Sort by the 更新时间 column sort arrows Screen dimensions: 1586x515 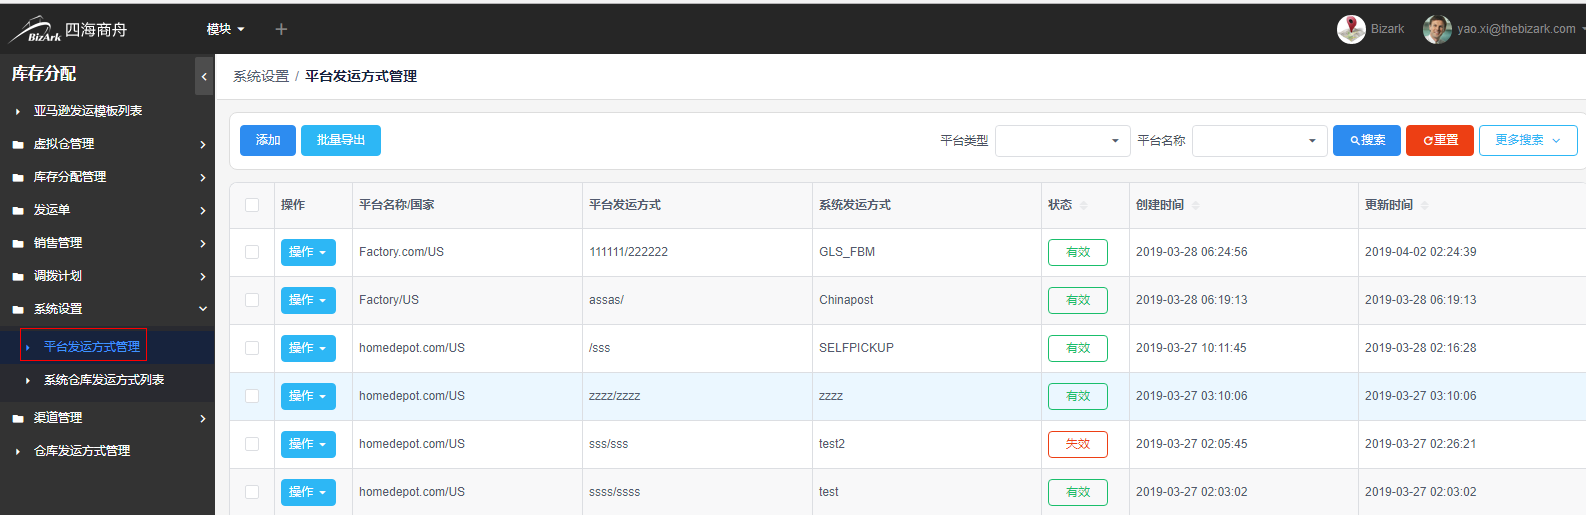1425,205
